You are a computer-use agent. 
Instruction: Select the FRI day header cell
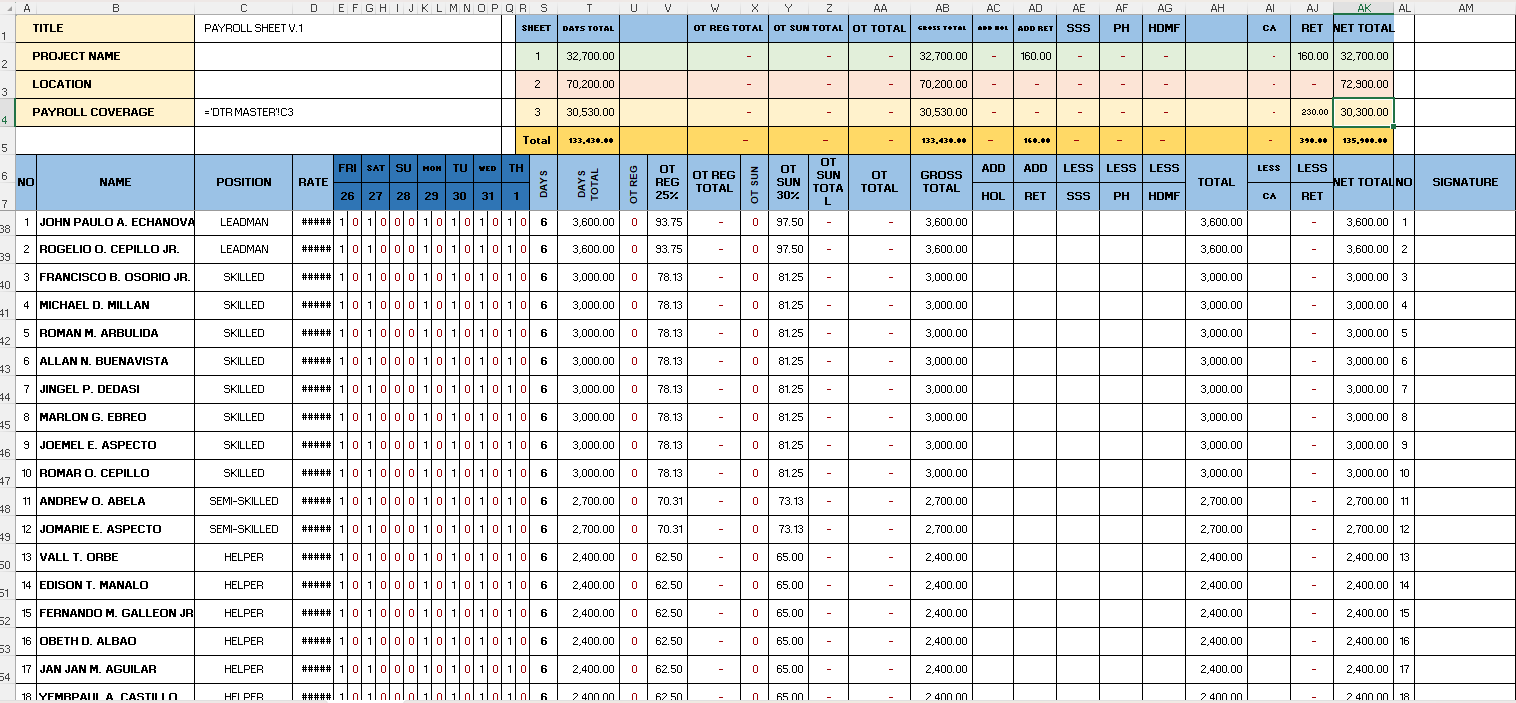347,168
